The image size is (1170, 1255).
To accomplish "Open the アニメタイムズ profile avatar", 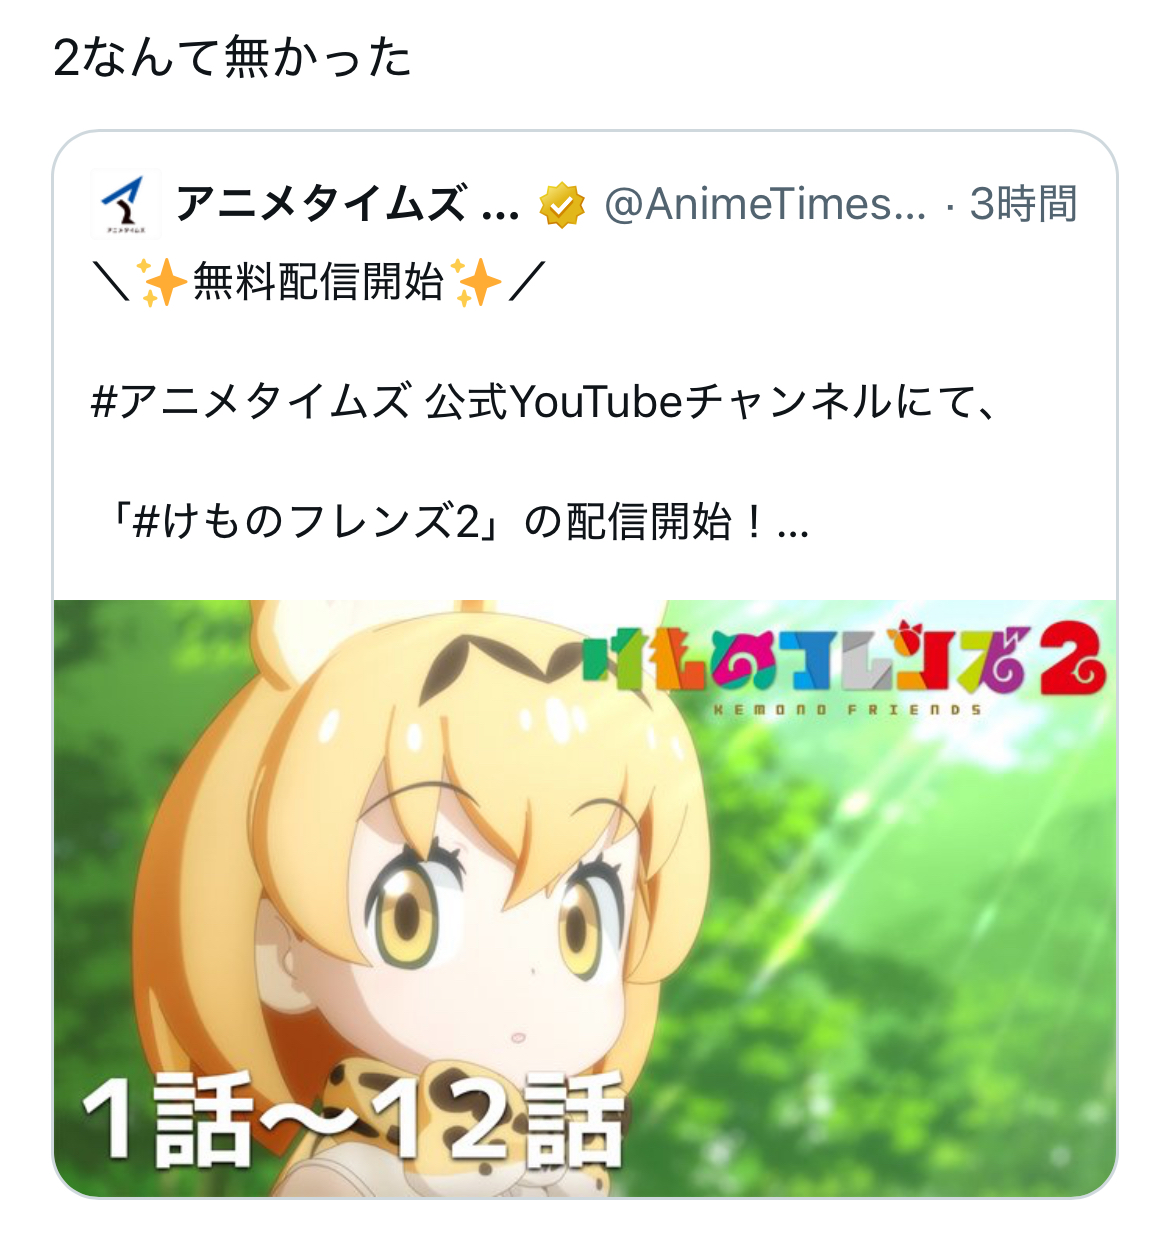I will click(126, 204).
